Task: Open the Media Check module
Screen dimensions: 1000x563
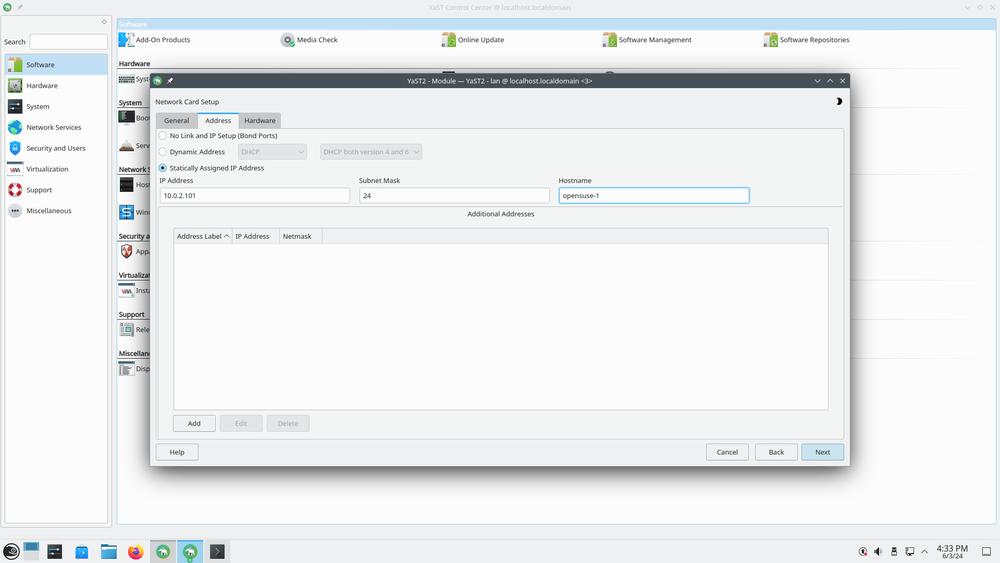Action: tap(316, 40)
